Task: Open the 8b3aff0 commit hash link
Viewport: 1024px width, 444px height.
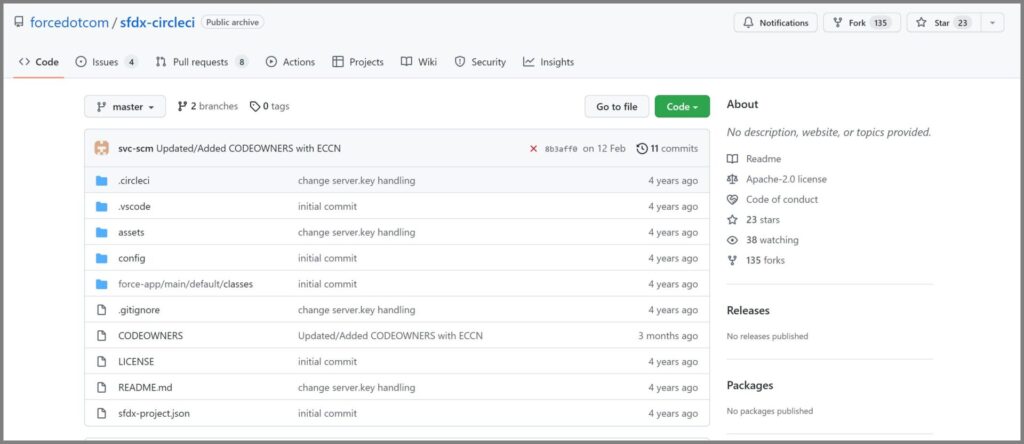Action: [560, 149]
